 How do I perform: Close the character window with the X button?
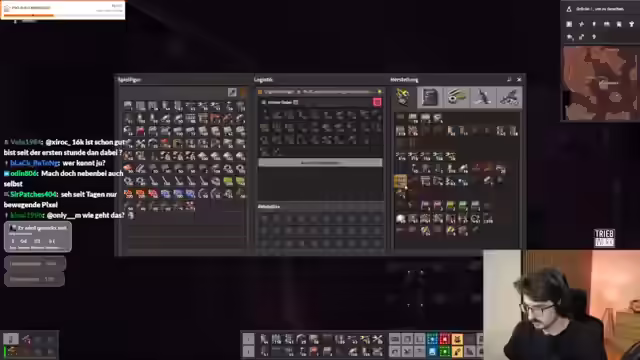coord(519,79)
